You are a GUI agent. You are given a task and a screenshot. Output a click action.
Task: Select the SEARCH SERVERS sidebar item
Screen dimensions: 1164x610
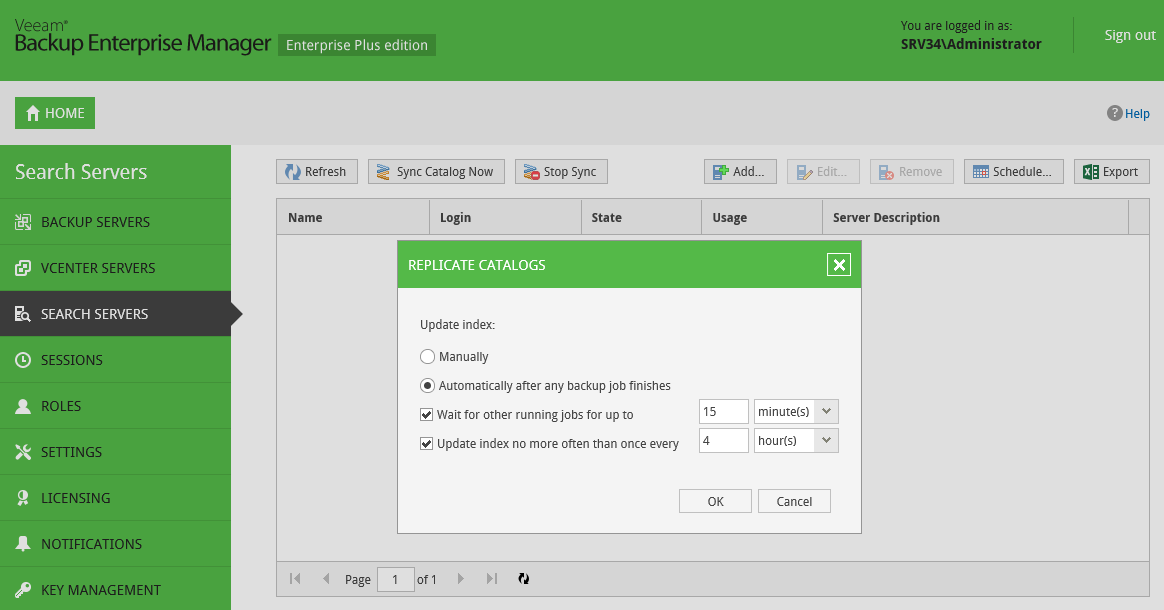tap(115, 314)
